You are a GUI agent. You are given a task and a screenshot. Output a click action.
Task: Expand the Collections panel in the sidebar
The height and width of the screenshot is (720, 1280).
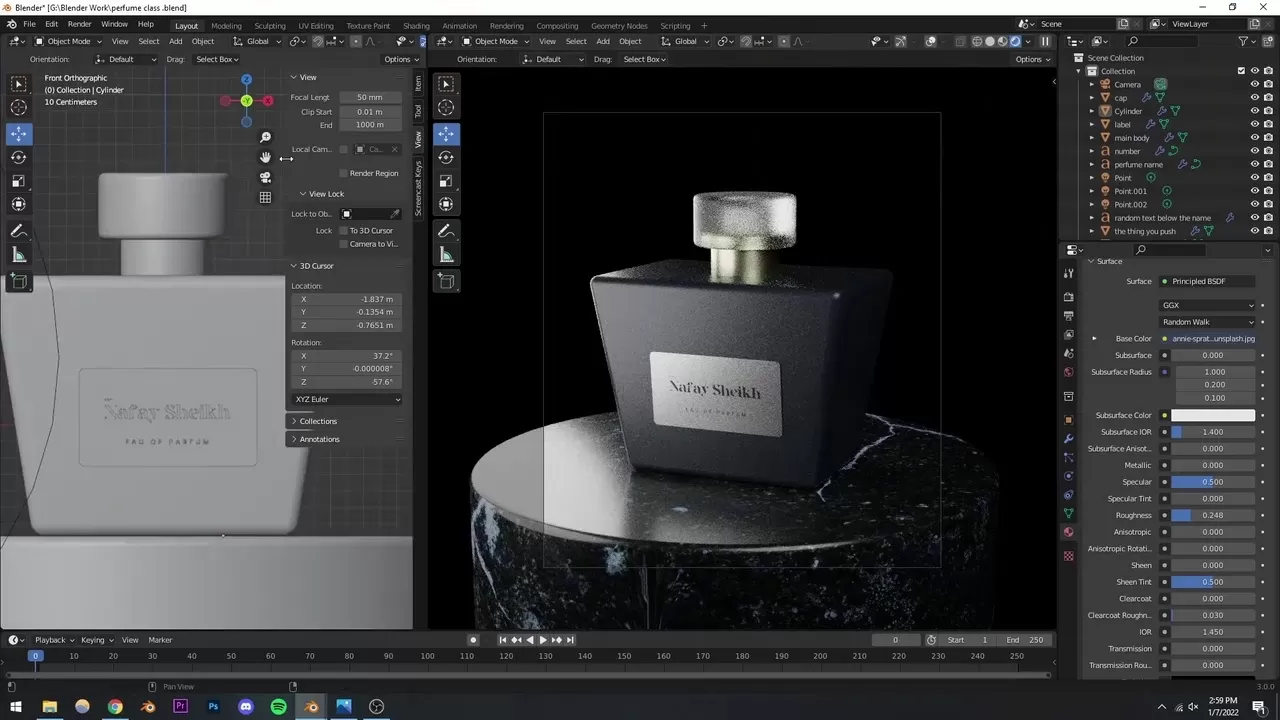(316, 421)
